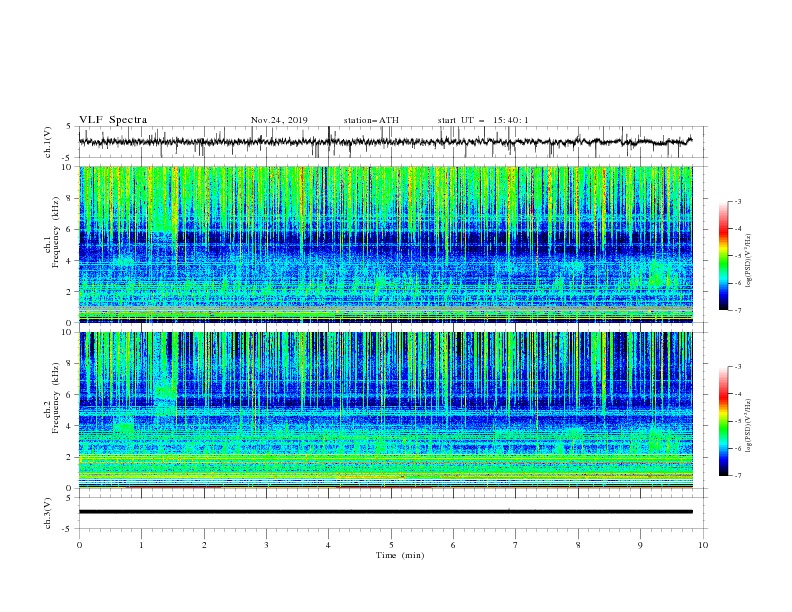
Task: Click the lower color bar's log(PSD) label
Action: point(748,426)
